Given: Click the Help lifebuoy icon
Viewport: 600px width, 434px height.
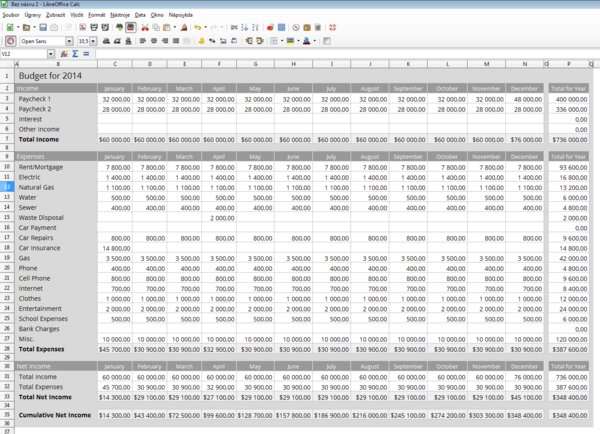Looking at the screenshot, I should pos(333,28).
